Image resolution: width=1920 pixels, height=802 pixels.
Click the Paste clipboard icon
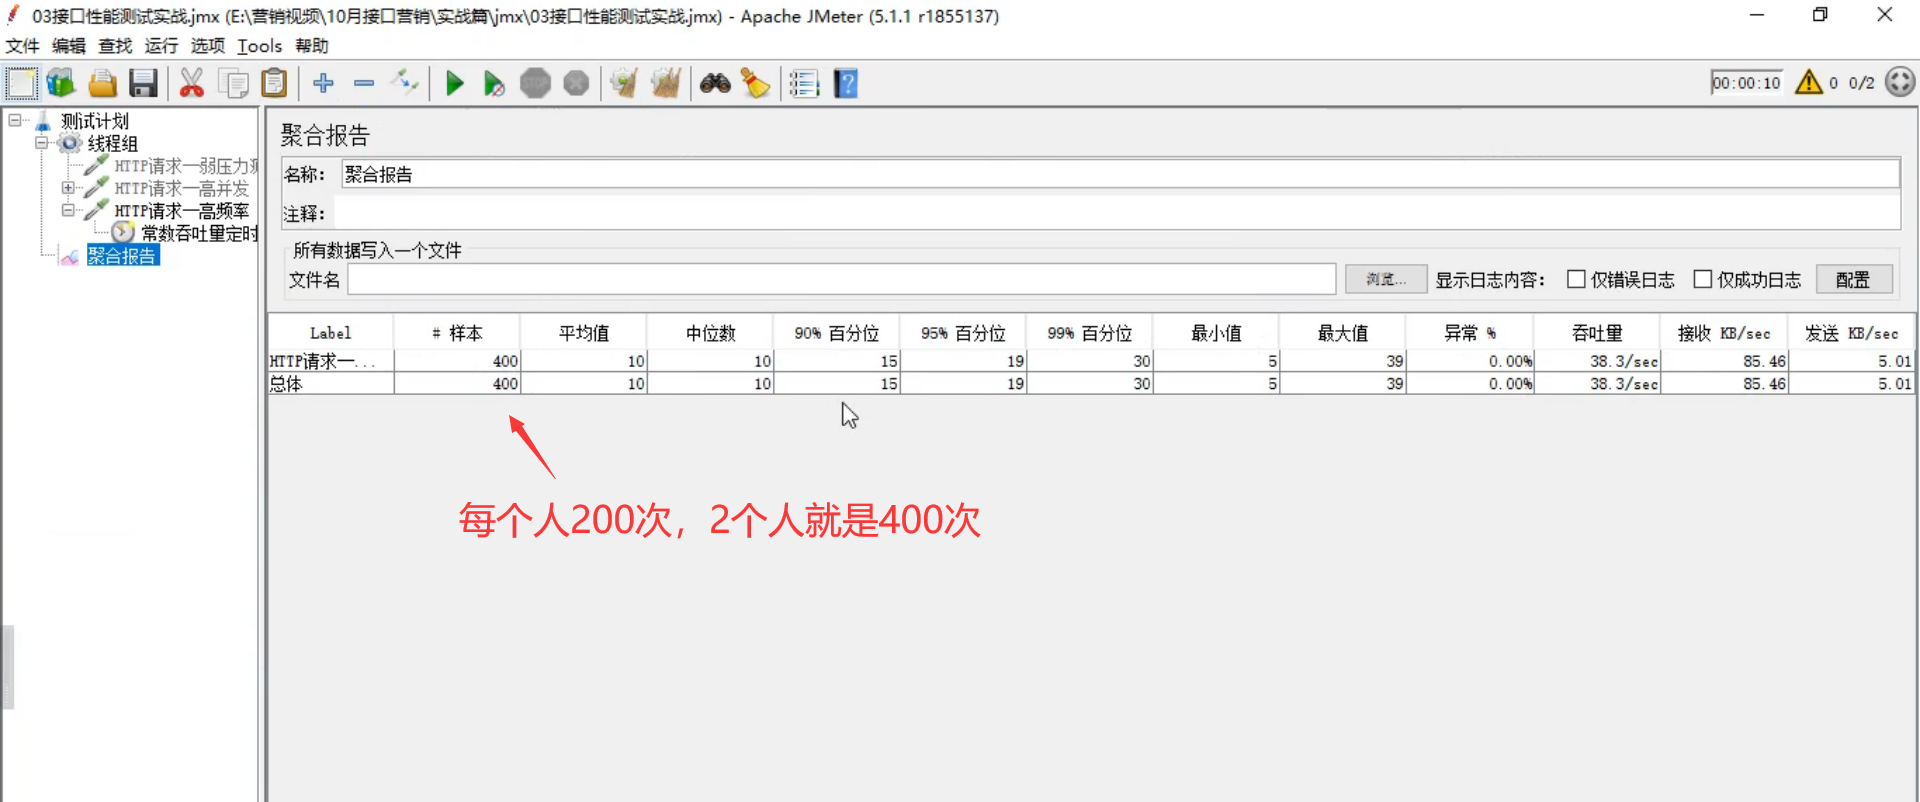[274, 83]
